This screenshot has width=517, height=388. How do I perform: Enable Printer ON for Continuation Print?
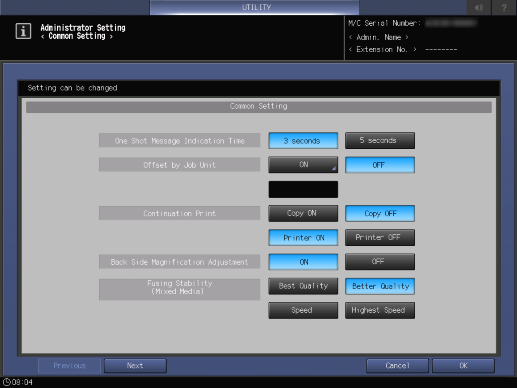[x=303, y=238]
